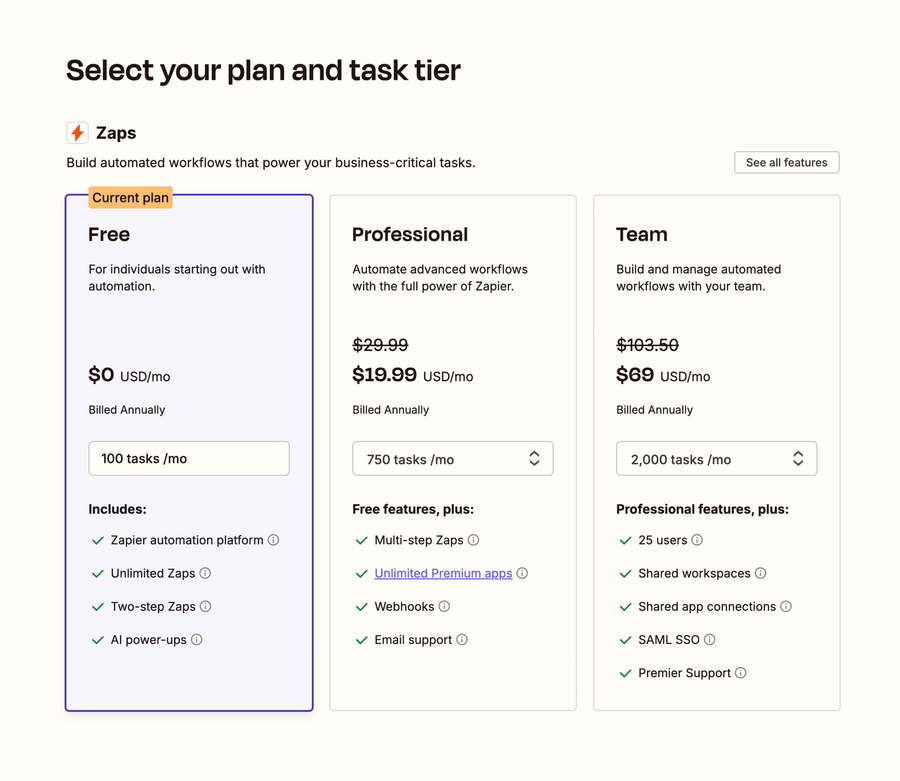The height and width of the screenshot is (781, 900).
Task: View the SAML SSO info icon
Action: 711,639
